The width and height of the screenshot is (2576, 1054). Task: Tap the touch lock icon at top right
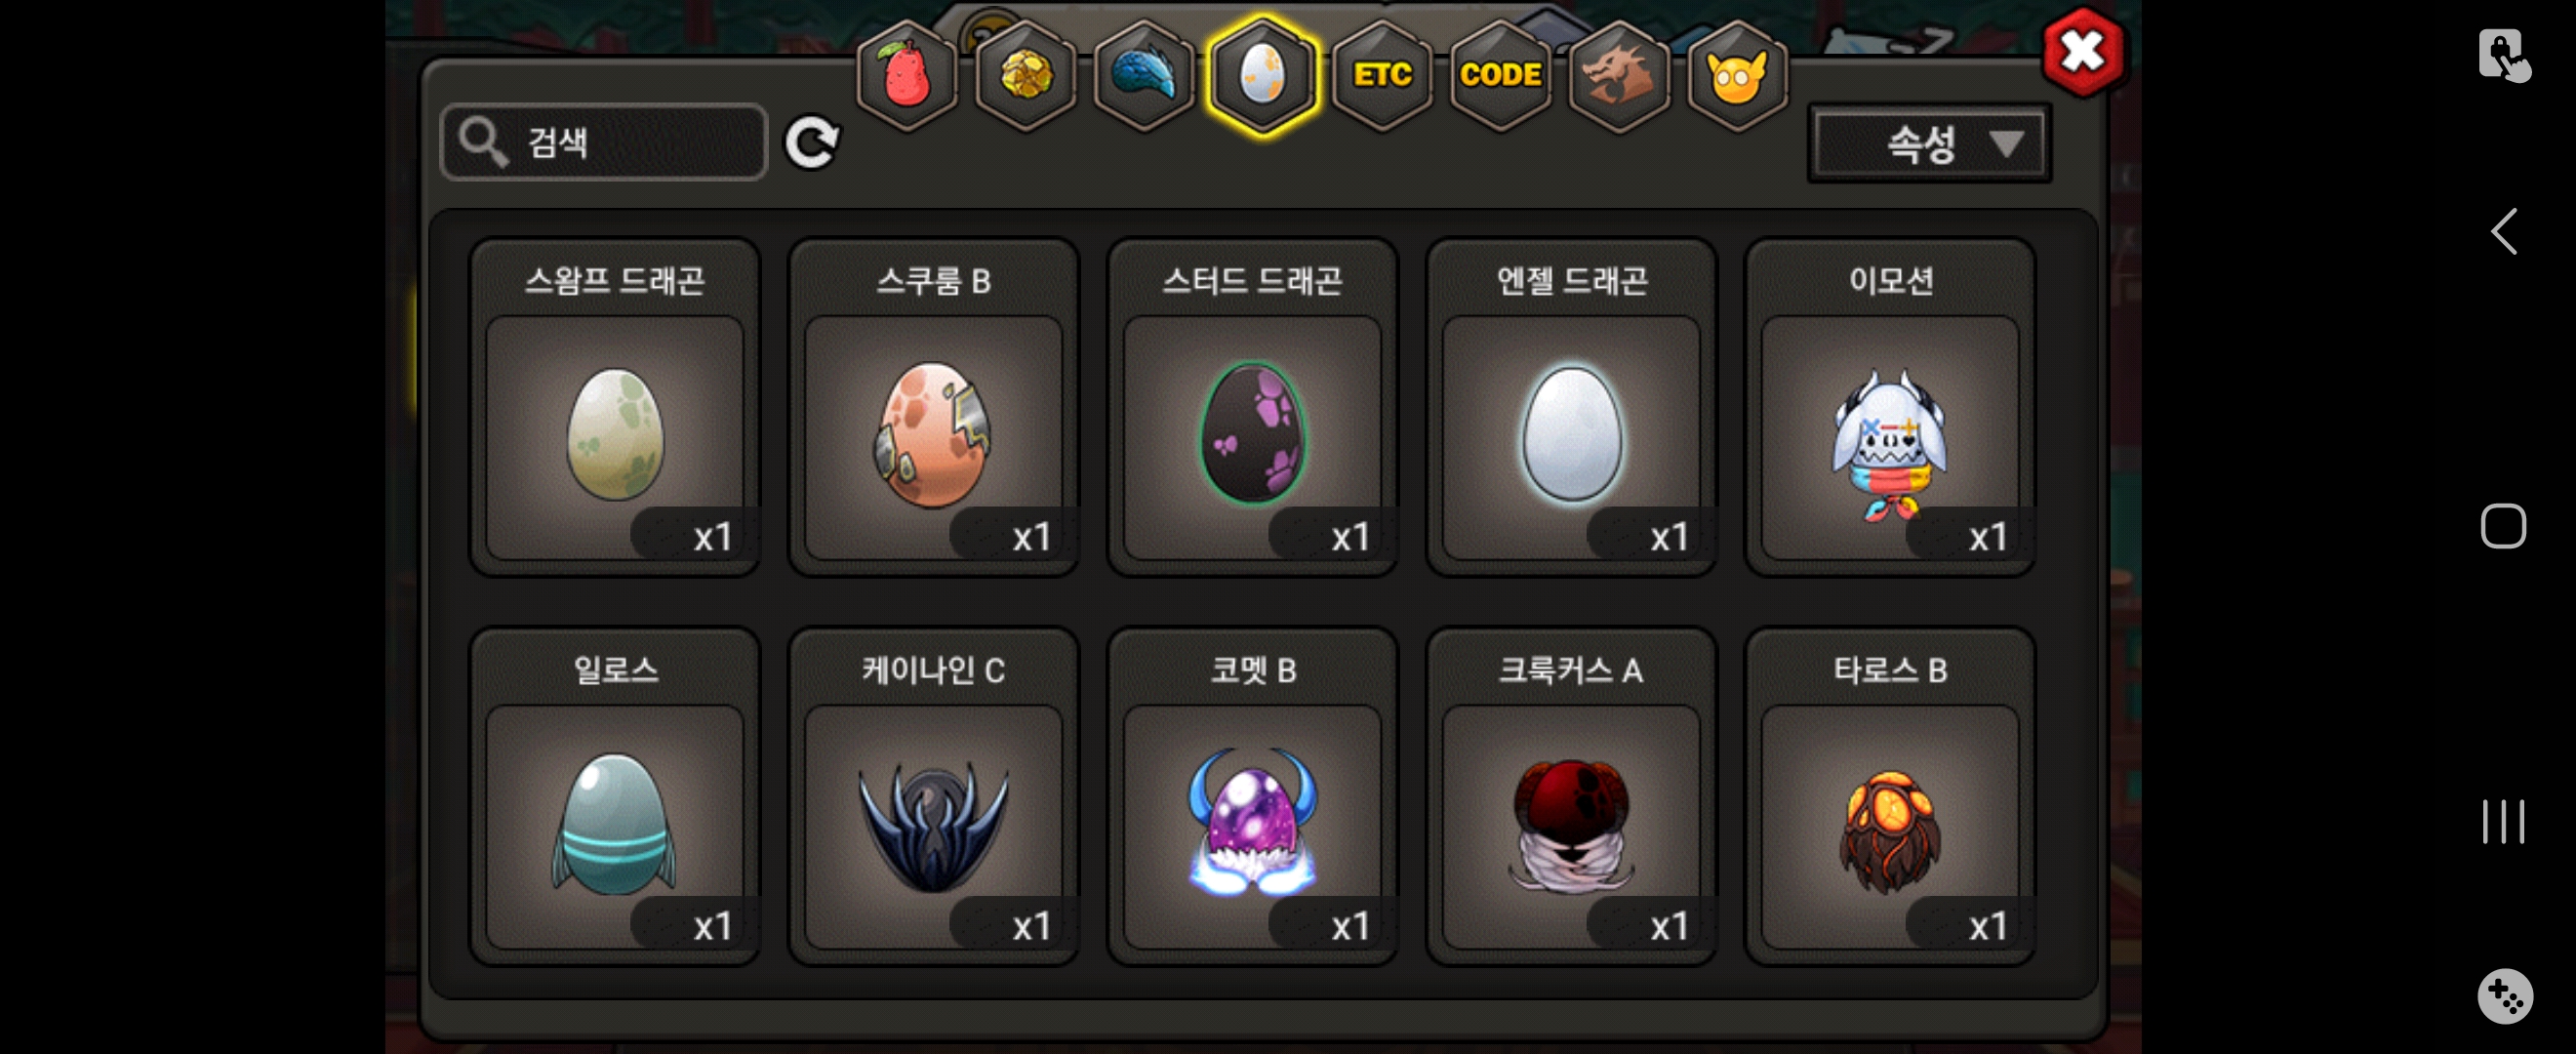tap(2503, 55)
